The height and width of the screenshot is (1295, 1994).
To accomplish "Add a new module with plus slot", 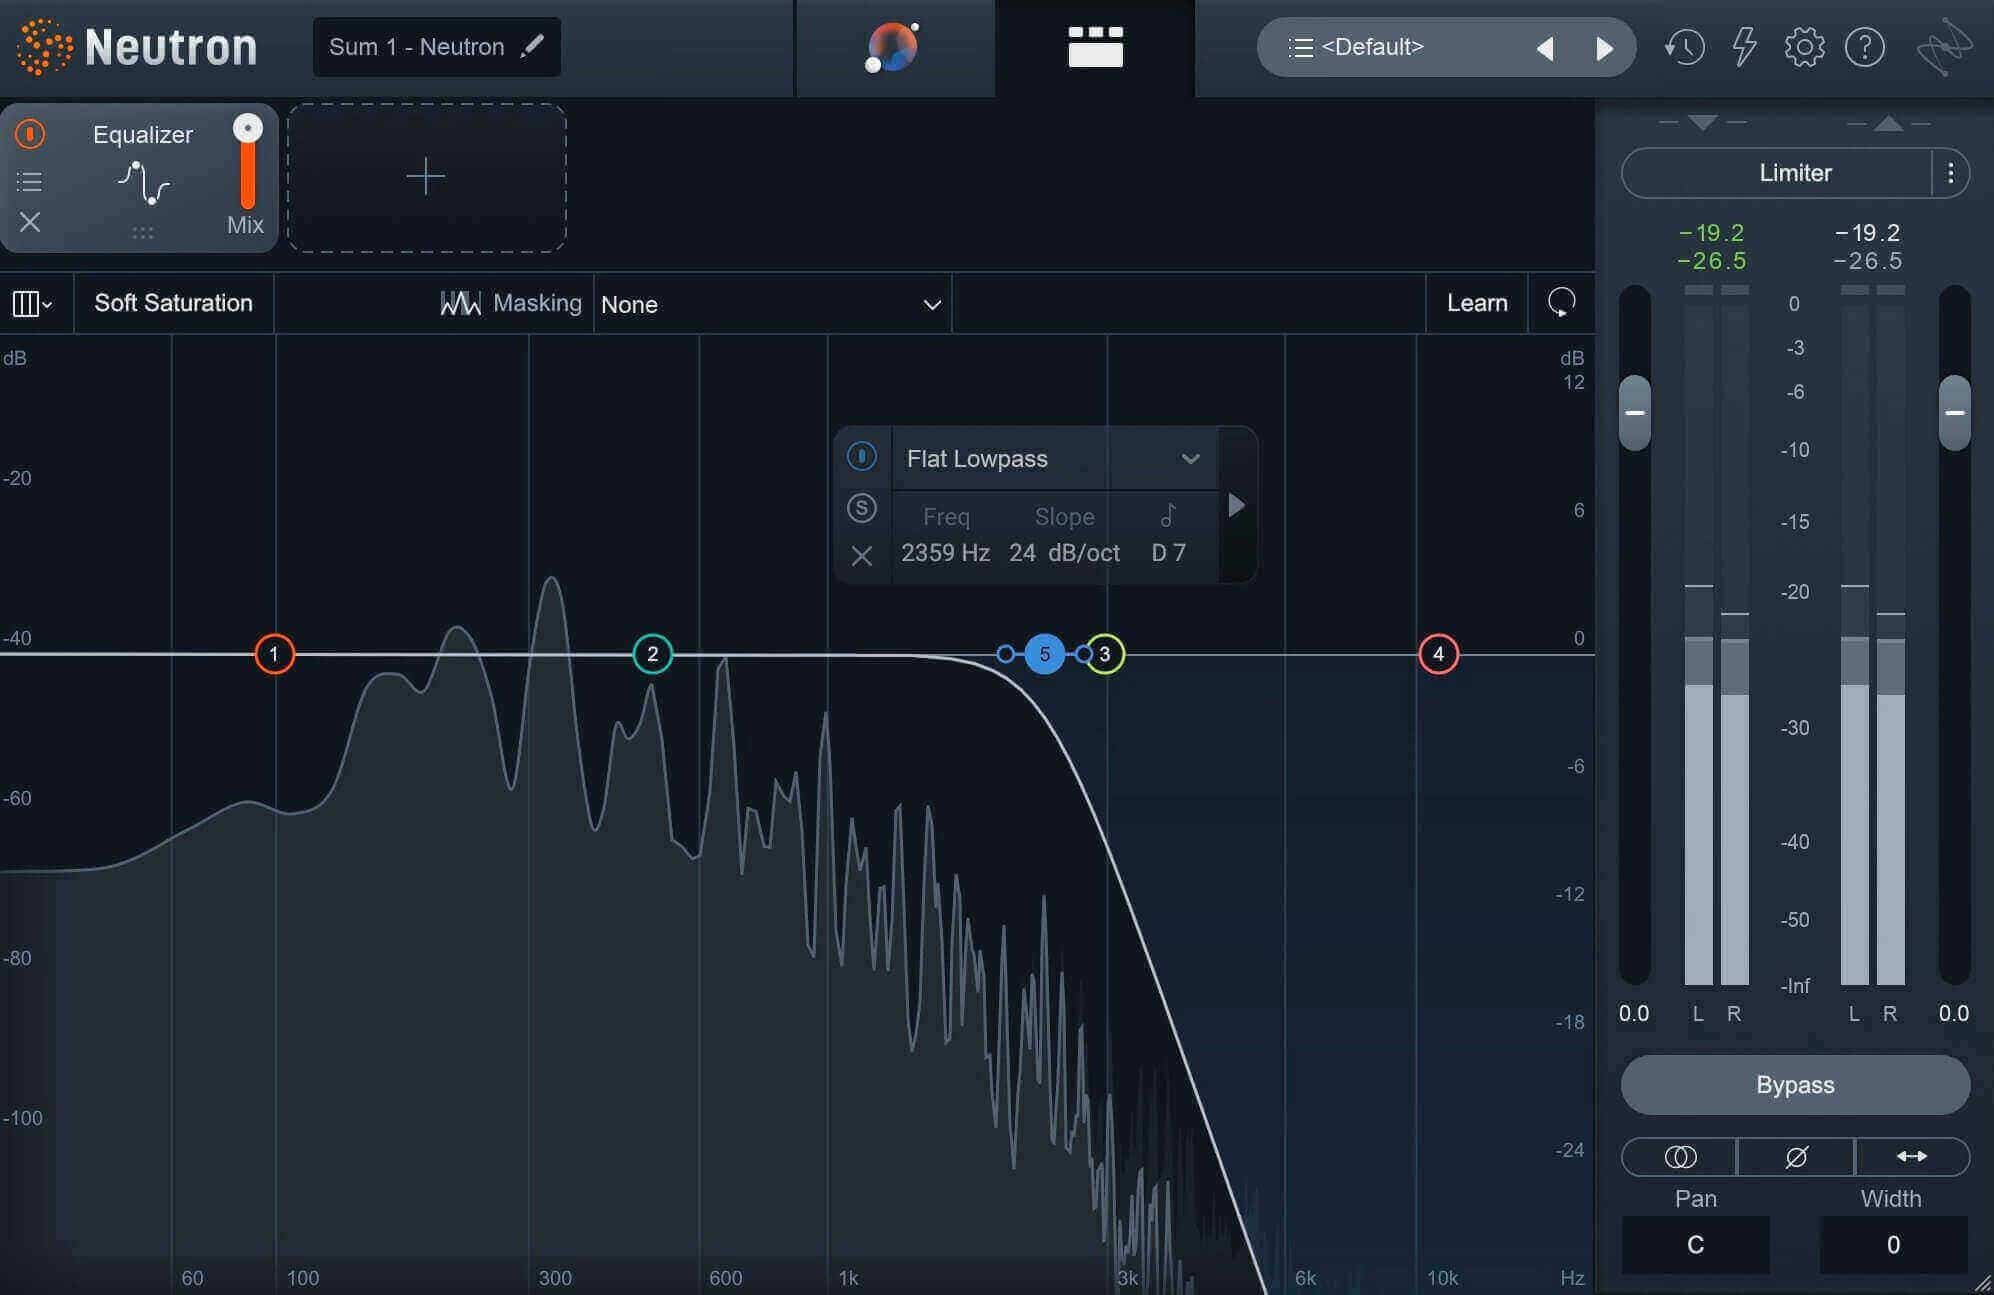I will click(427, 177).
